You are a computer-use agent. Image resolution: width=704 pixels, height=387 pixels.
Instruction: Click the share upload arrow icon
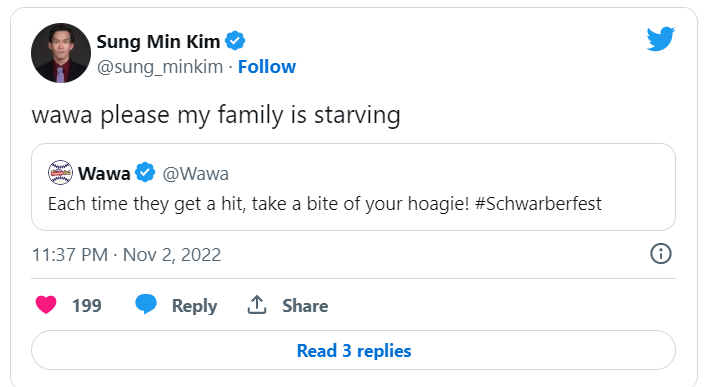click(x=257, y=305)
